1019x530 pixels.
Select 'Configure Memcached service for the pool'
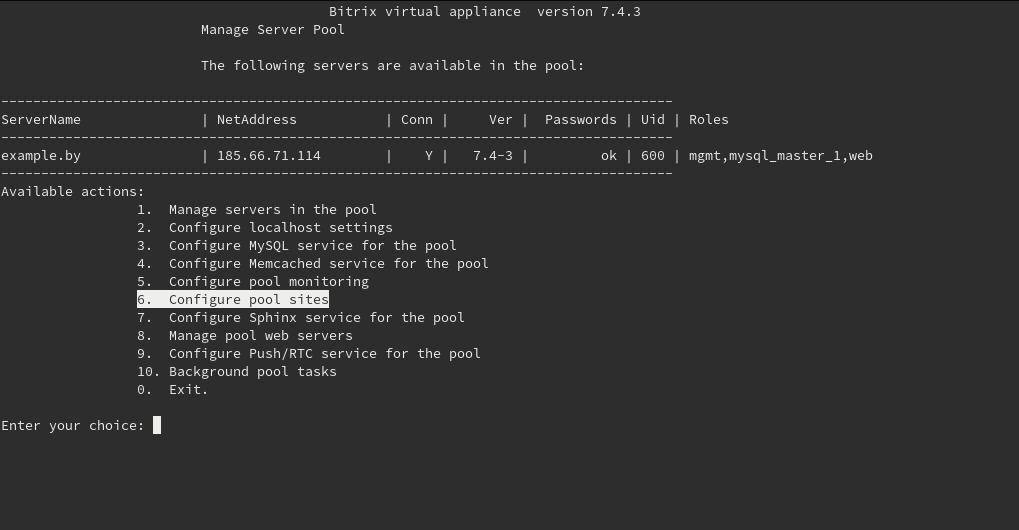click(328, 264)
